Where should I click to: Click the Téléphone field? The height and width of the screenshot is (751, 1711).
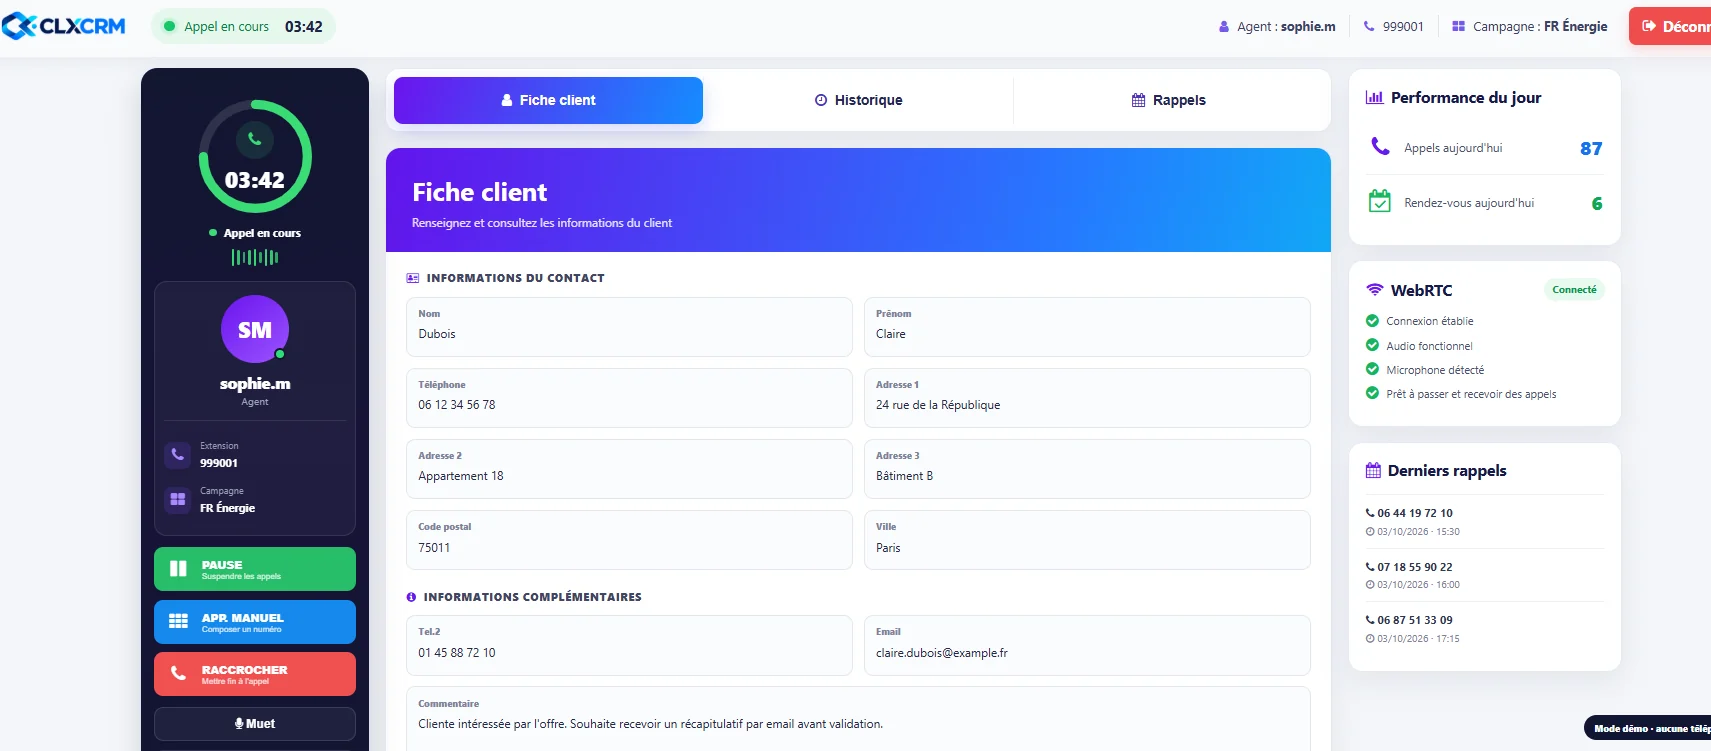pyautogui.click(x=629, y=398)
